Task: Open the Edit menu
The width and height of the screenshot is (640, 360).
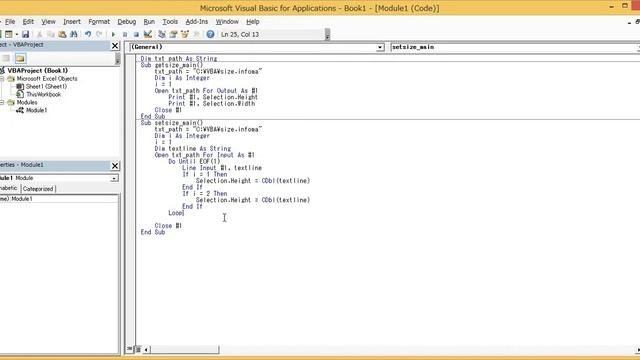Action: click(28, 22)
